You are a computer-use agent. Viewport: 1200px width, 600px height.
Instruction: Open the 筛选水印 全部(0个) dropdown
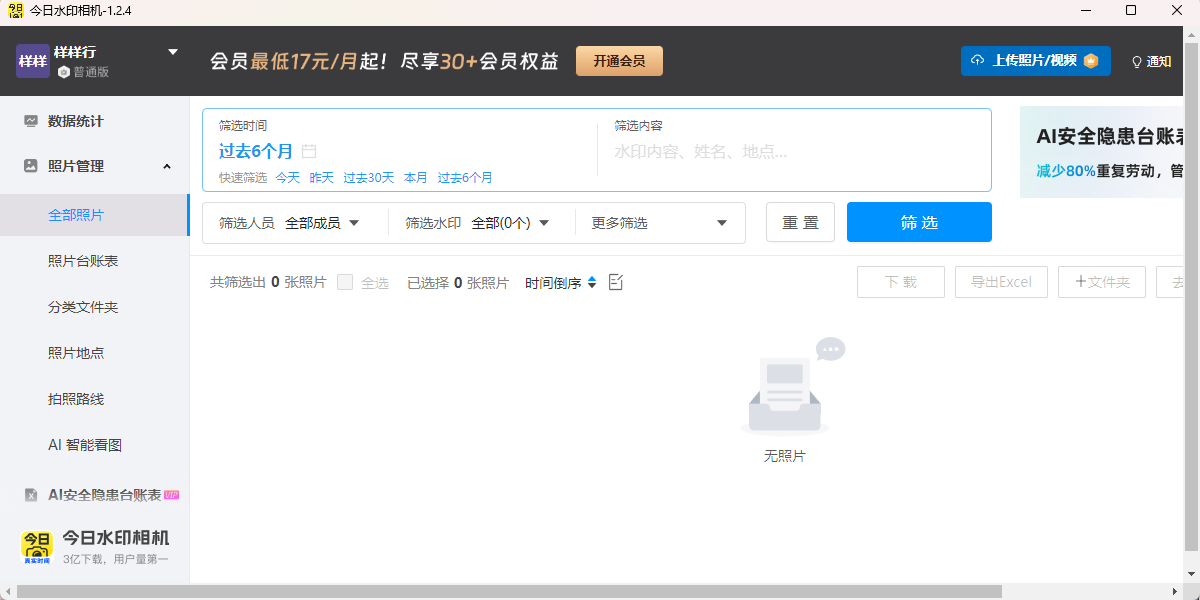(x=510, y=223)
